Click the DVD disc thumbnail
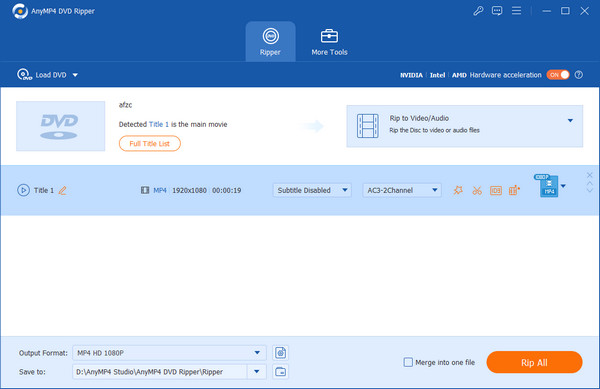600x389 pixels. [x=60, y=126]
